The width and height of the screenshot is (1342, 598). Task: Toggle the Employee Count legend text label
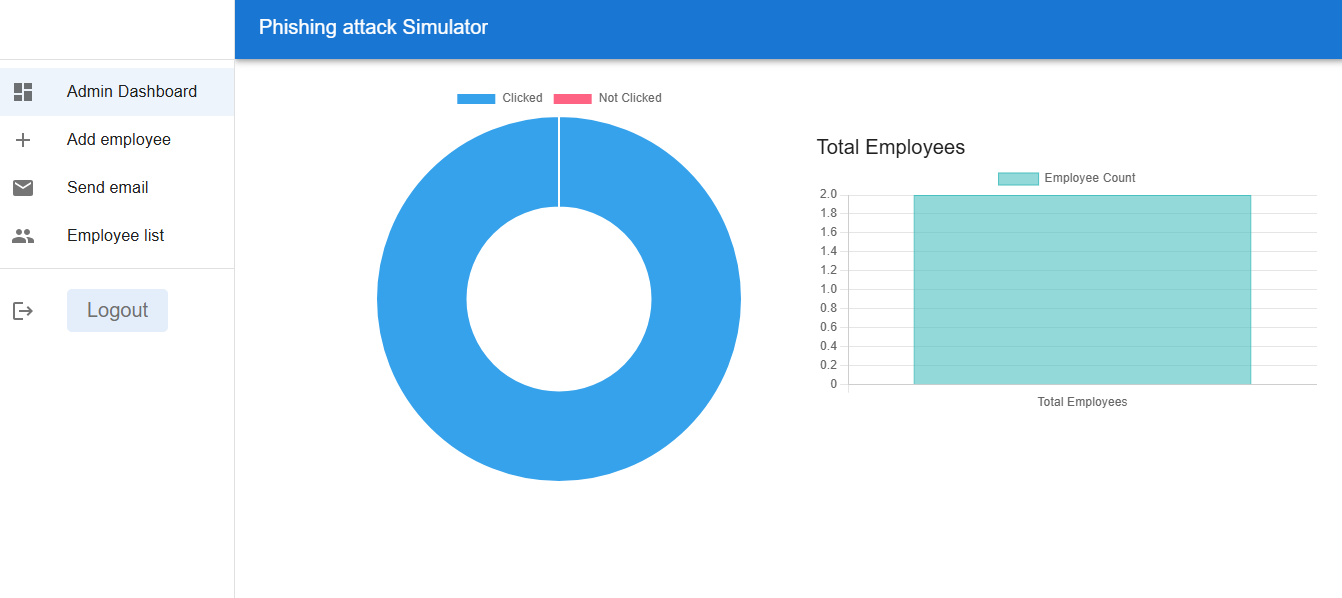coord(1090,178)
